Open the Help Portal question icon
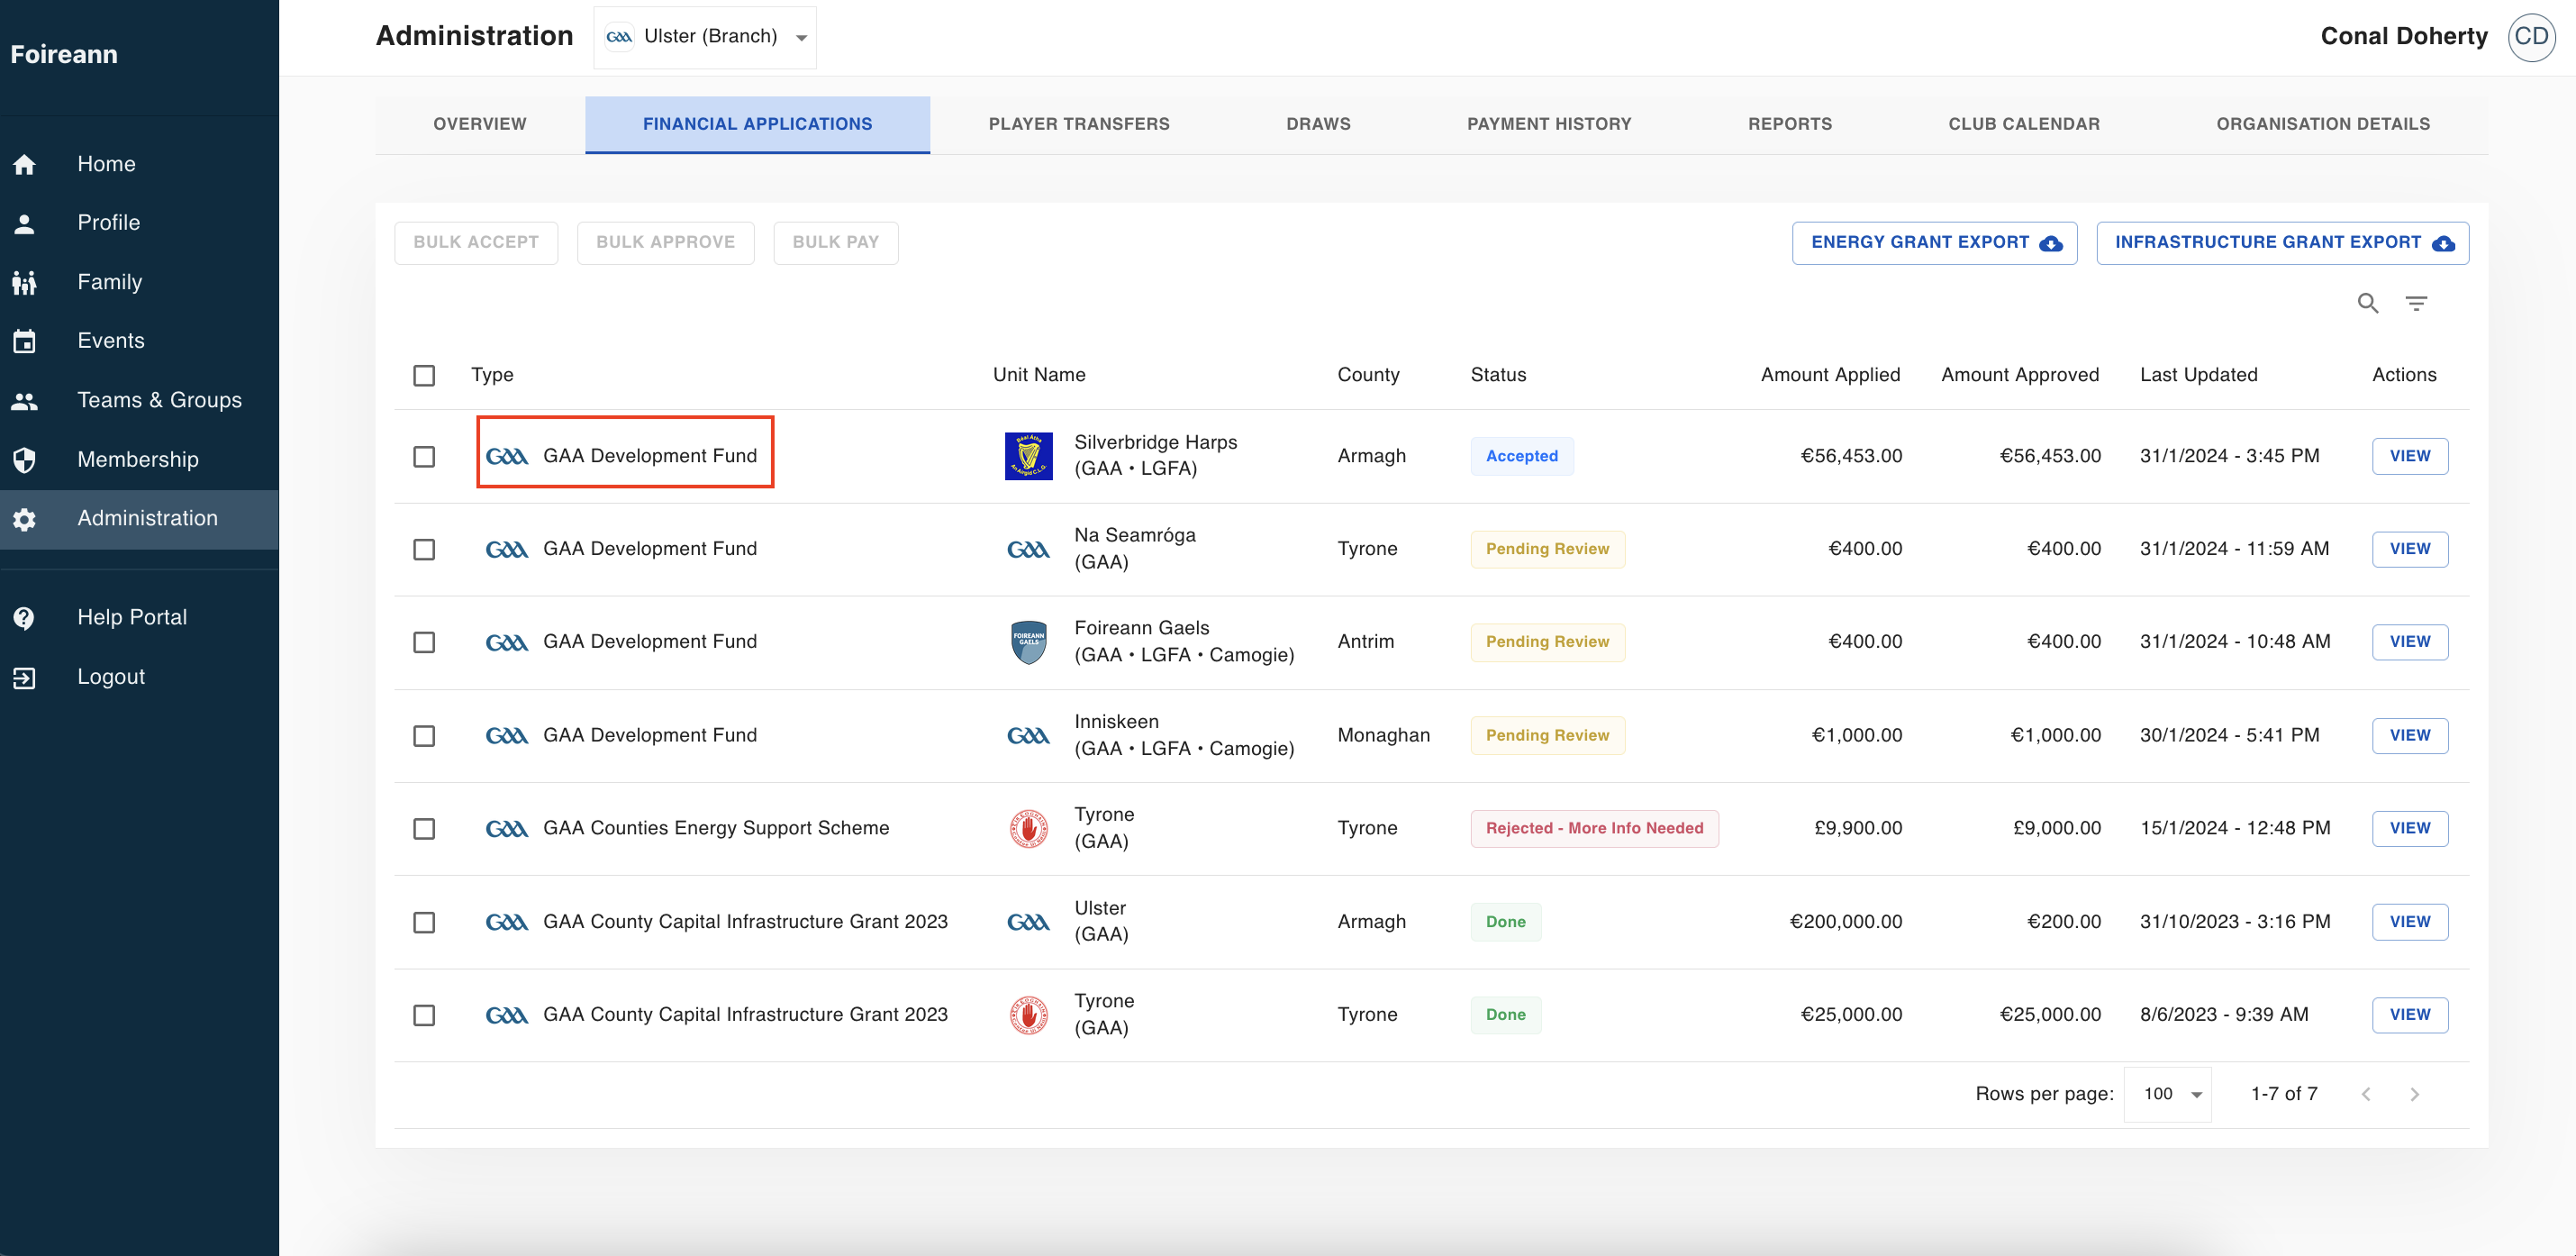This screenshot has width=2576, height=1256. pos(24,618)
